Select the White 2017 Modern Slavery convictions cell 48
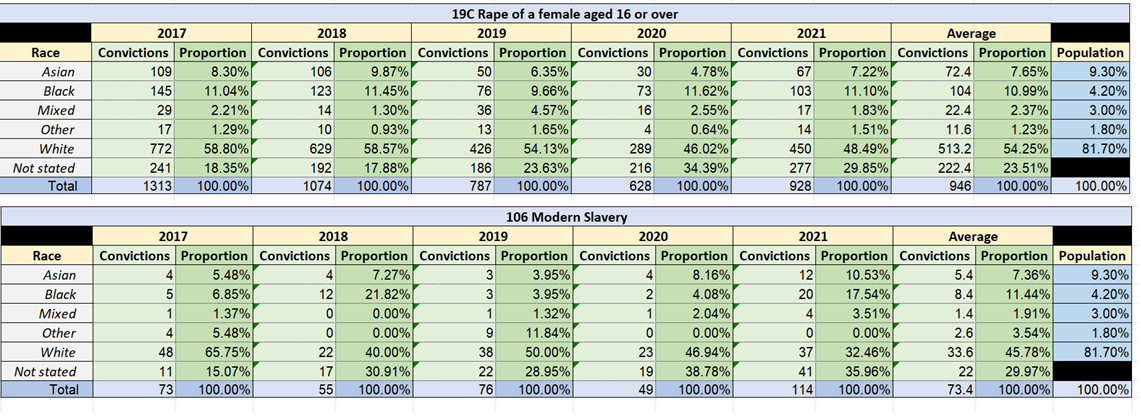 click(x=133, y=352)
